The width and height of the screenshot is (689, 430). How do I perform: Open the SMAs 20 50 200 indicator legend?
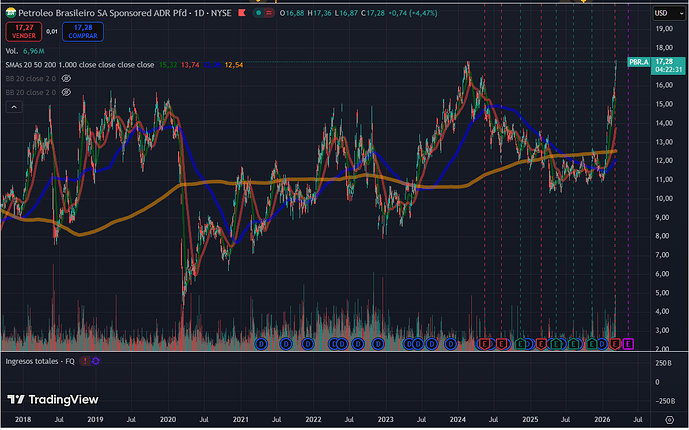pyautogui.click(x=80, y=64)
